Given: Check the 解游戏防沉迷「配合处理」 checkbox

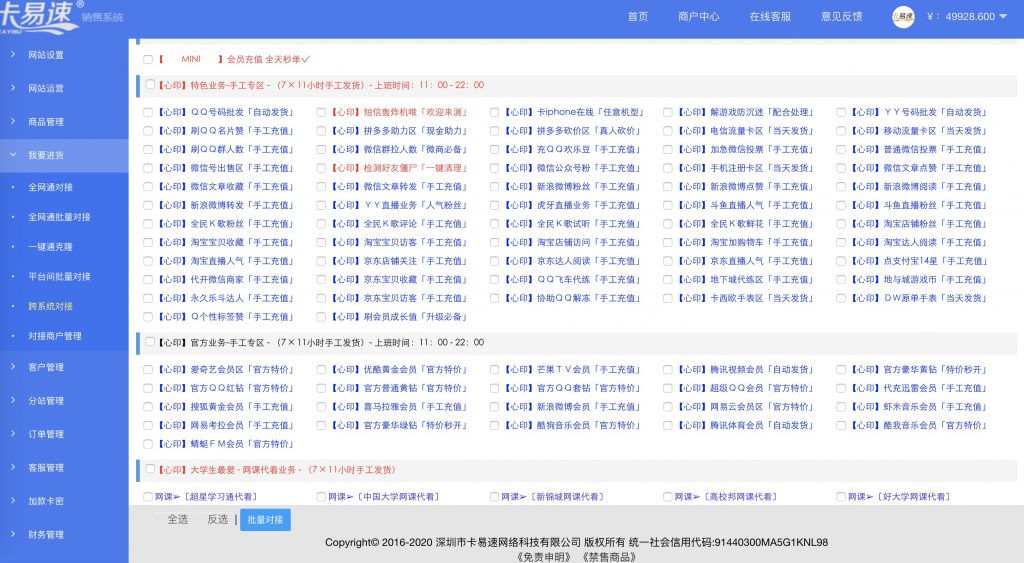Looking at the screenshot, I should pos(667,112).
